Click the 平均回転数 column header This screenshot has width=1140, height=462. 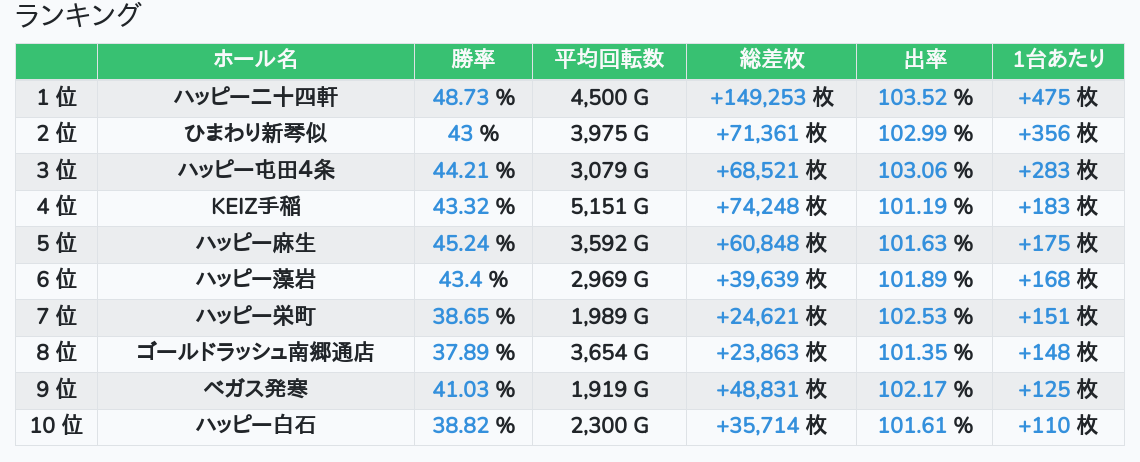(609, 60)
